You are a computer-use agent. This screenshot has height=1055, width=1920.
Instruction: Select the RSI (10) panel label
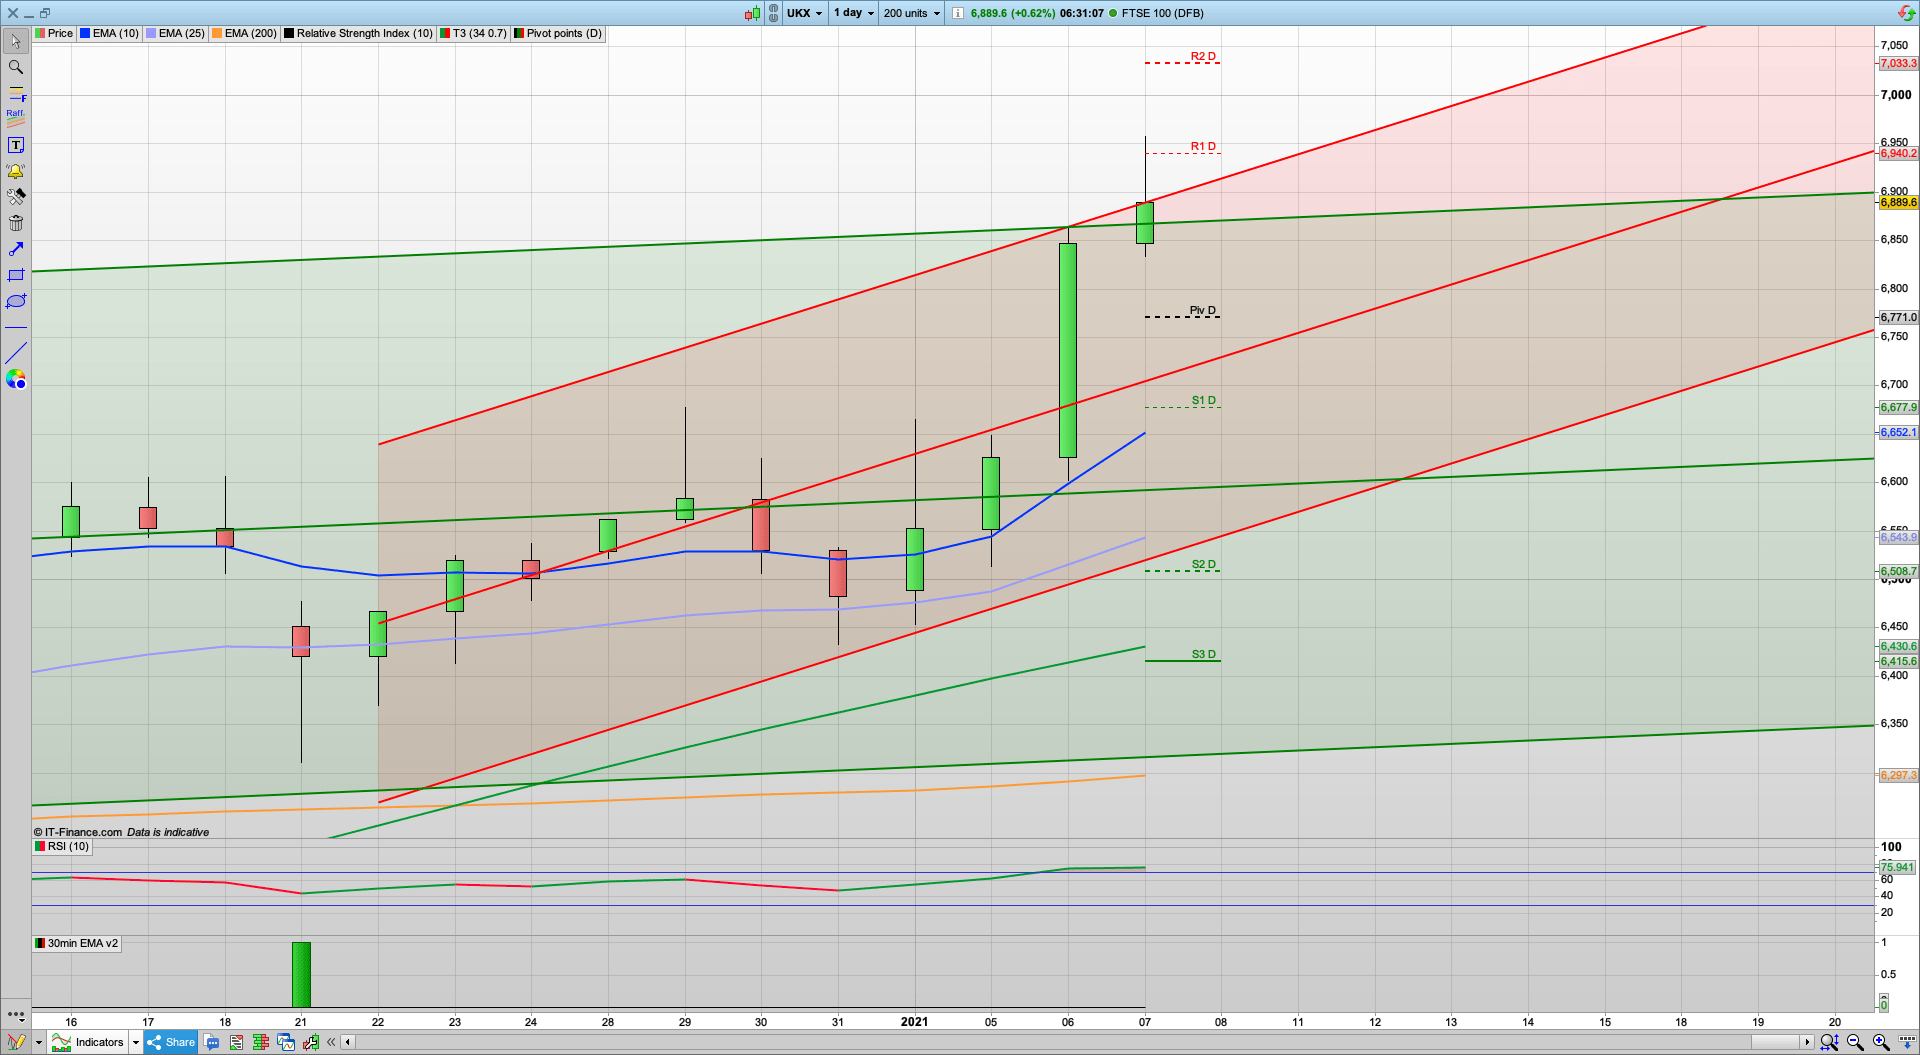click(62, 846)
